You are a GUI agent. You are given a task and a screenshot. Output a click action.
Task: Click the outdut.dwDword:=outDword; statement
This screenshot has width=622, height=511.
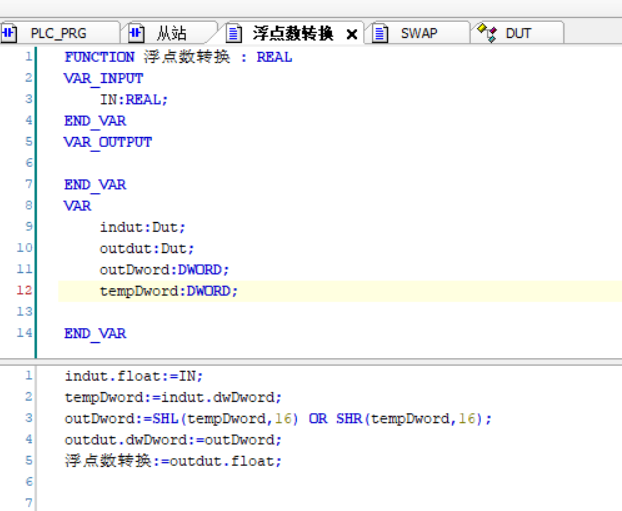[173, 440]
